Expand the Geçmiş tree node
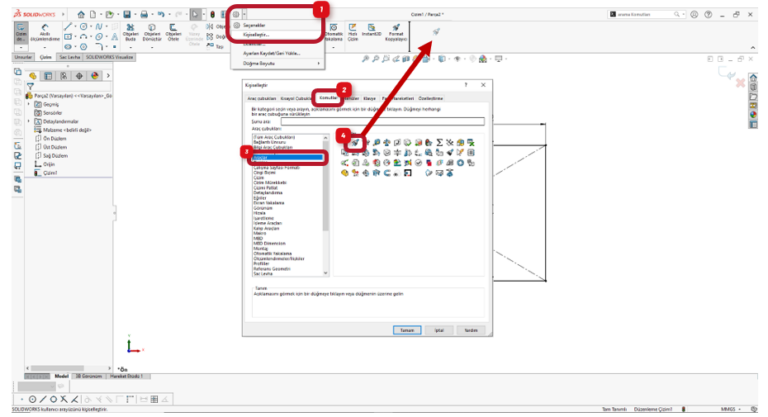The height and width of the screenshot is (417, 768). (x=28, y=104)
